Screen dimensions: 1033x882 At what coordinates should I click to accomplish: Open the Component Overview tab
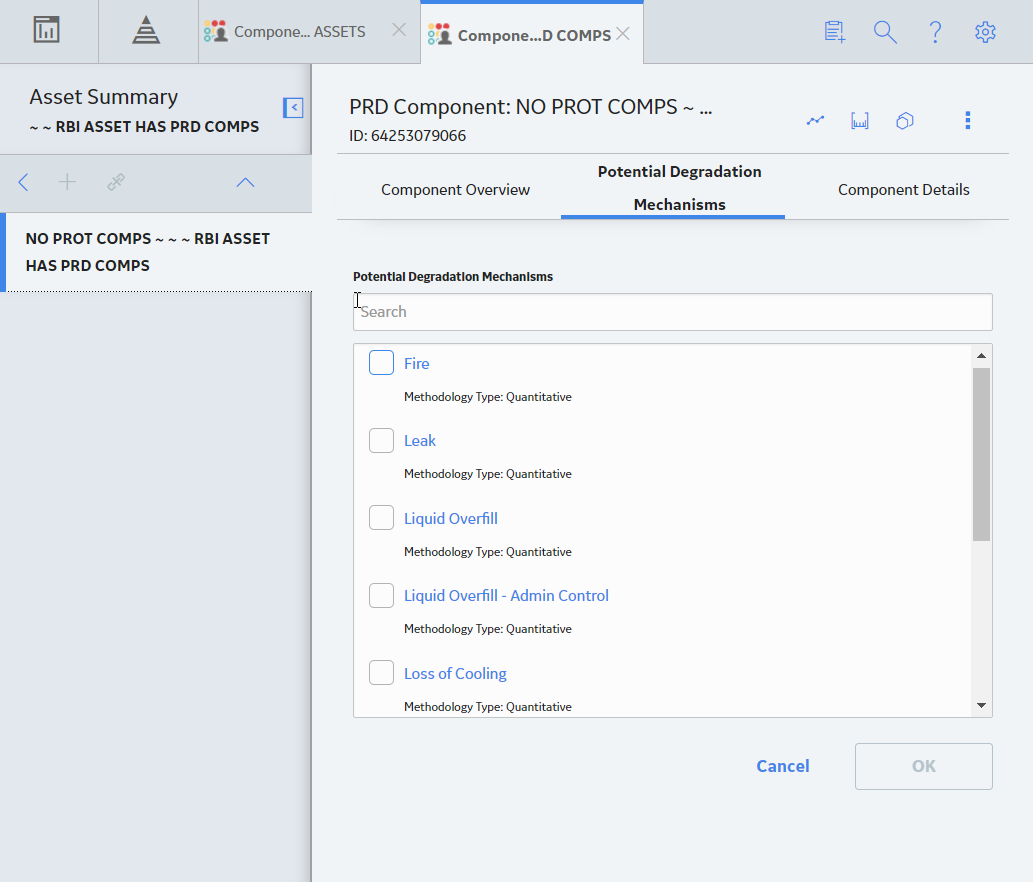point(455,190)
